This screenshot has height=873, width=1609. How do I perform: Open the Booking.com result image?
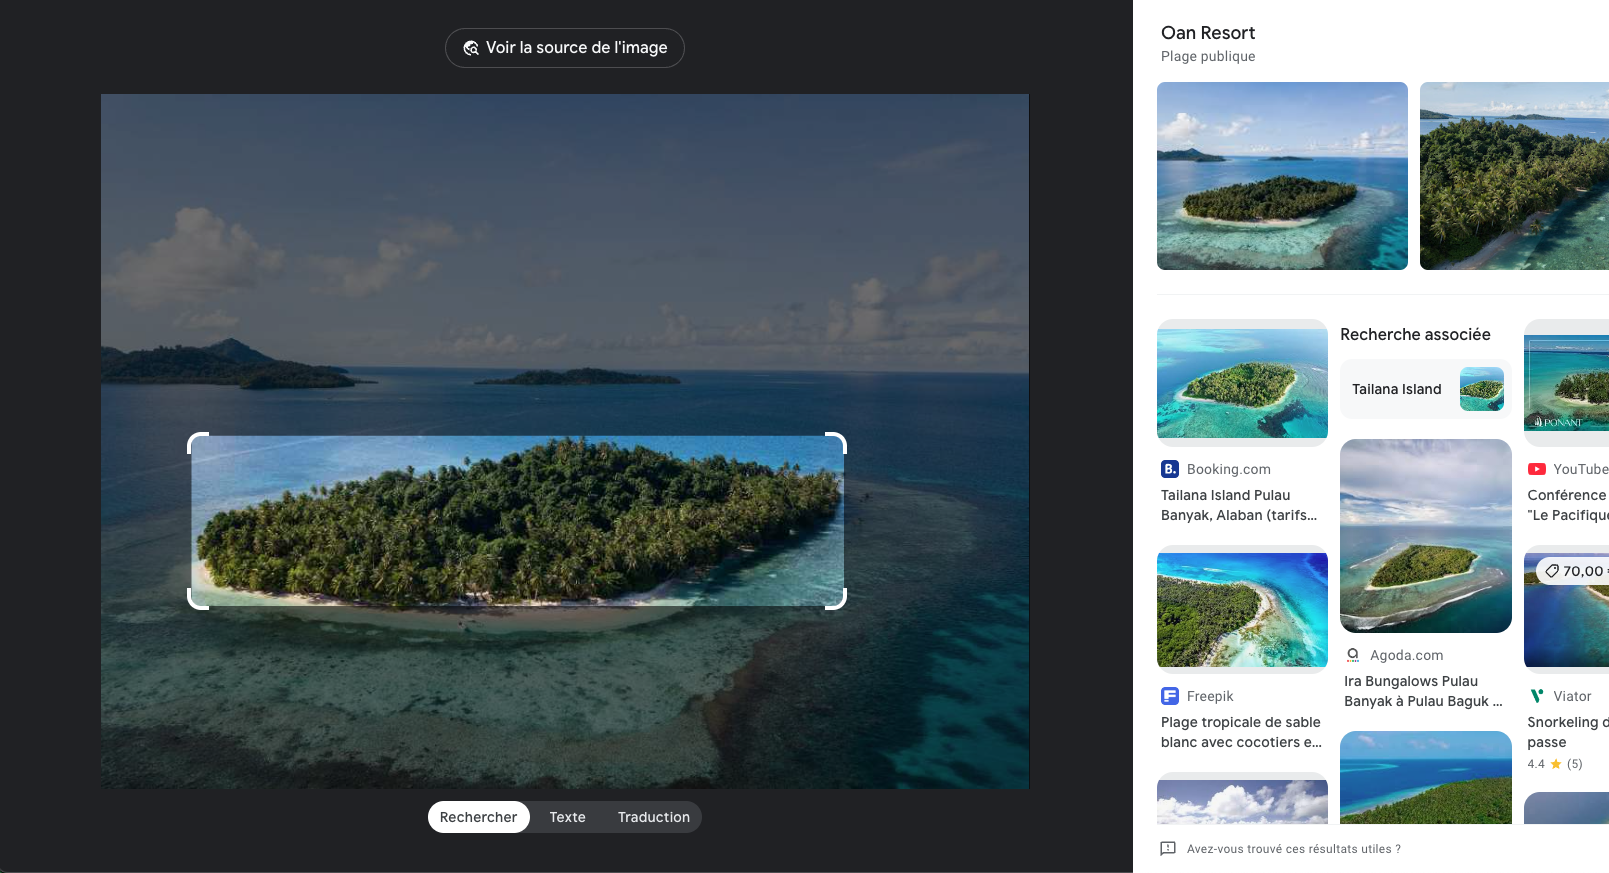coord(1242,382)
